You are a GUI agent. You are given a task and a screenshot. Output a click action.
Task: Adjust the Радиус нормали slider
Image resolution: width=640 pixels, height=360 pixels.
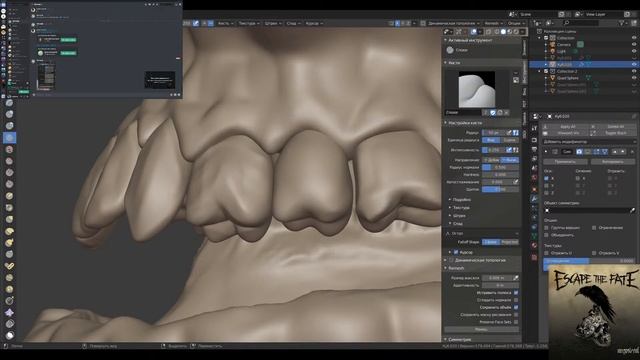[500, 167]
